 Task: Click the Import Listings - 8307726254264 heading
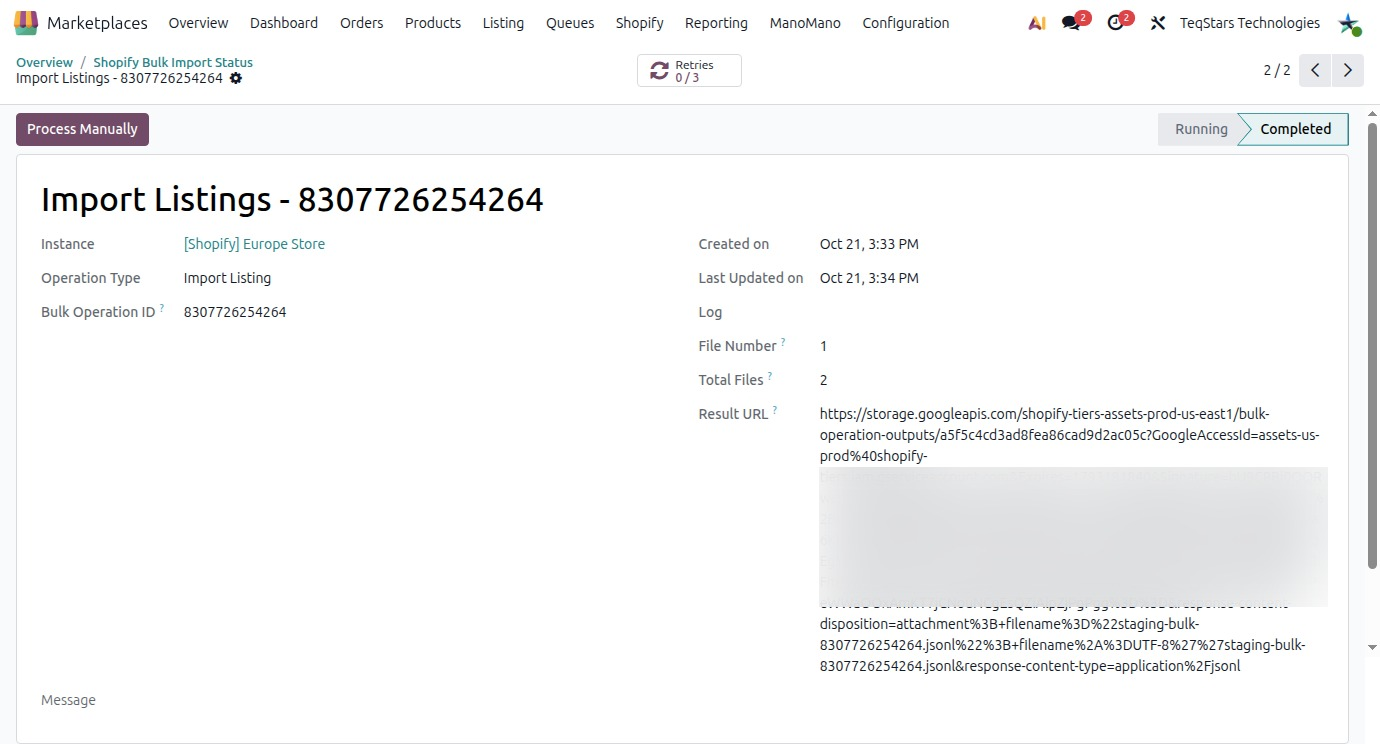click(292, 200)
